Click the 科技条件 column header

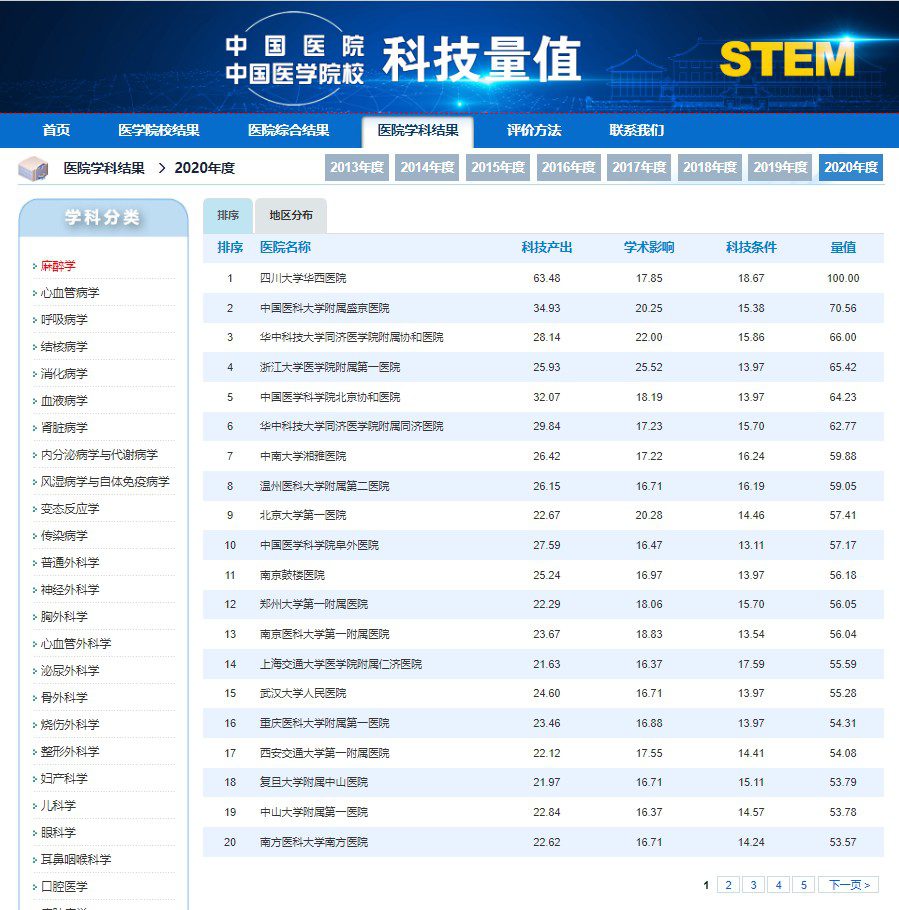coord(751,248)
